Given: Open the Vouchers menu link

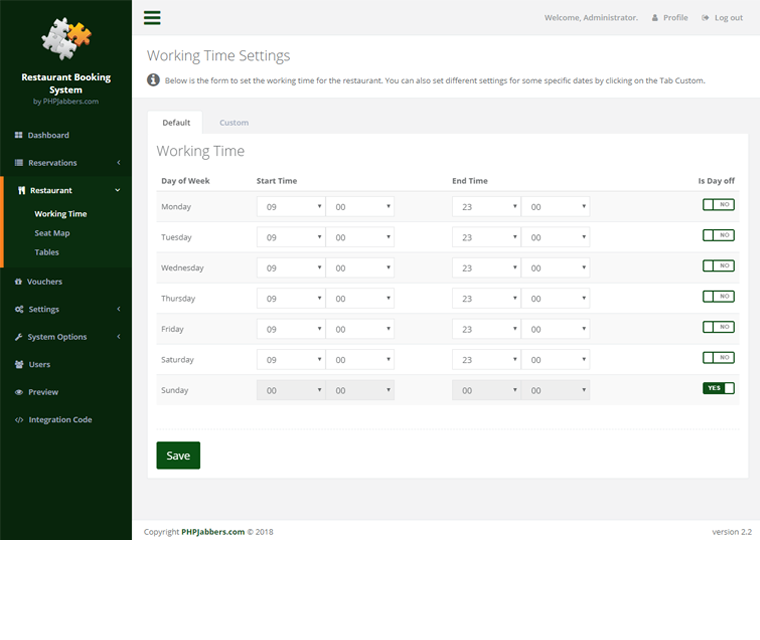Looking at the screenshot, I should pyautogui.click(x=45, y=282).
